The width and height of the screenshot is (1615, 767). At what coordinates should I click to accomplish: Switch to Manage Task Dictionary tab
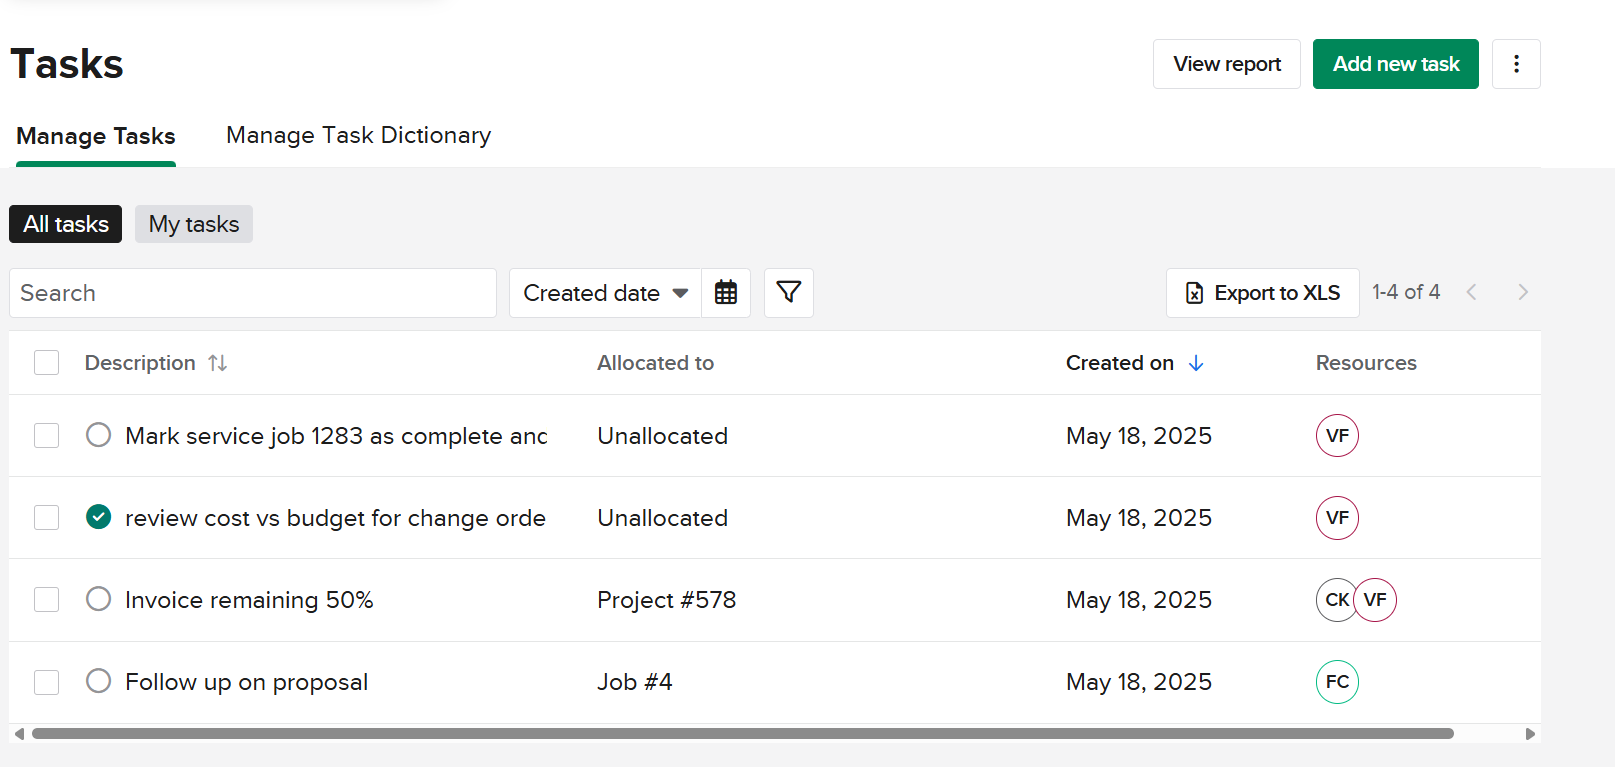pyautogui.click(x=358, y=136)
